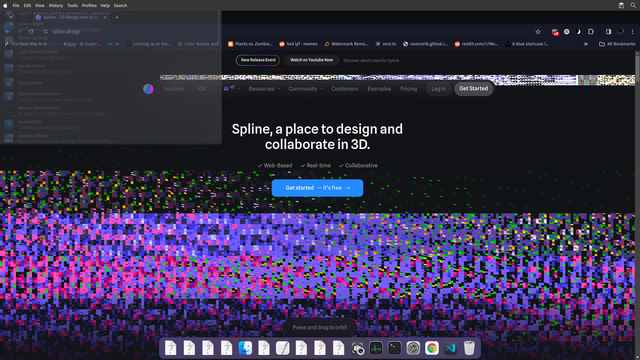Show hidden bookmarks with the double chevron
The width and height of the screenshot is (640, 360).
[586, 44]
